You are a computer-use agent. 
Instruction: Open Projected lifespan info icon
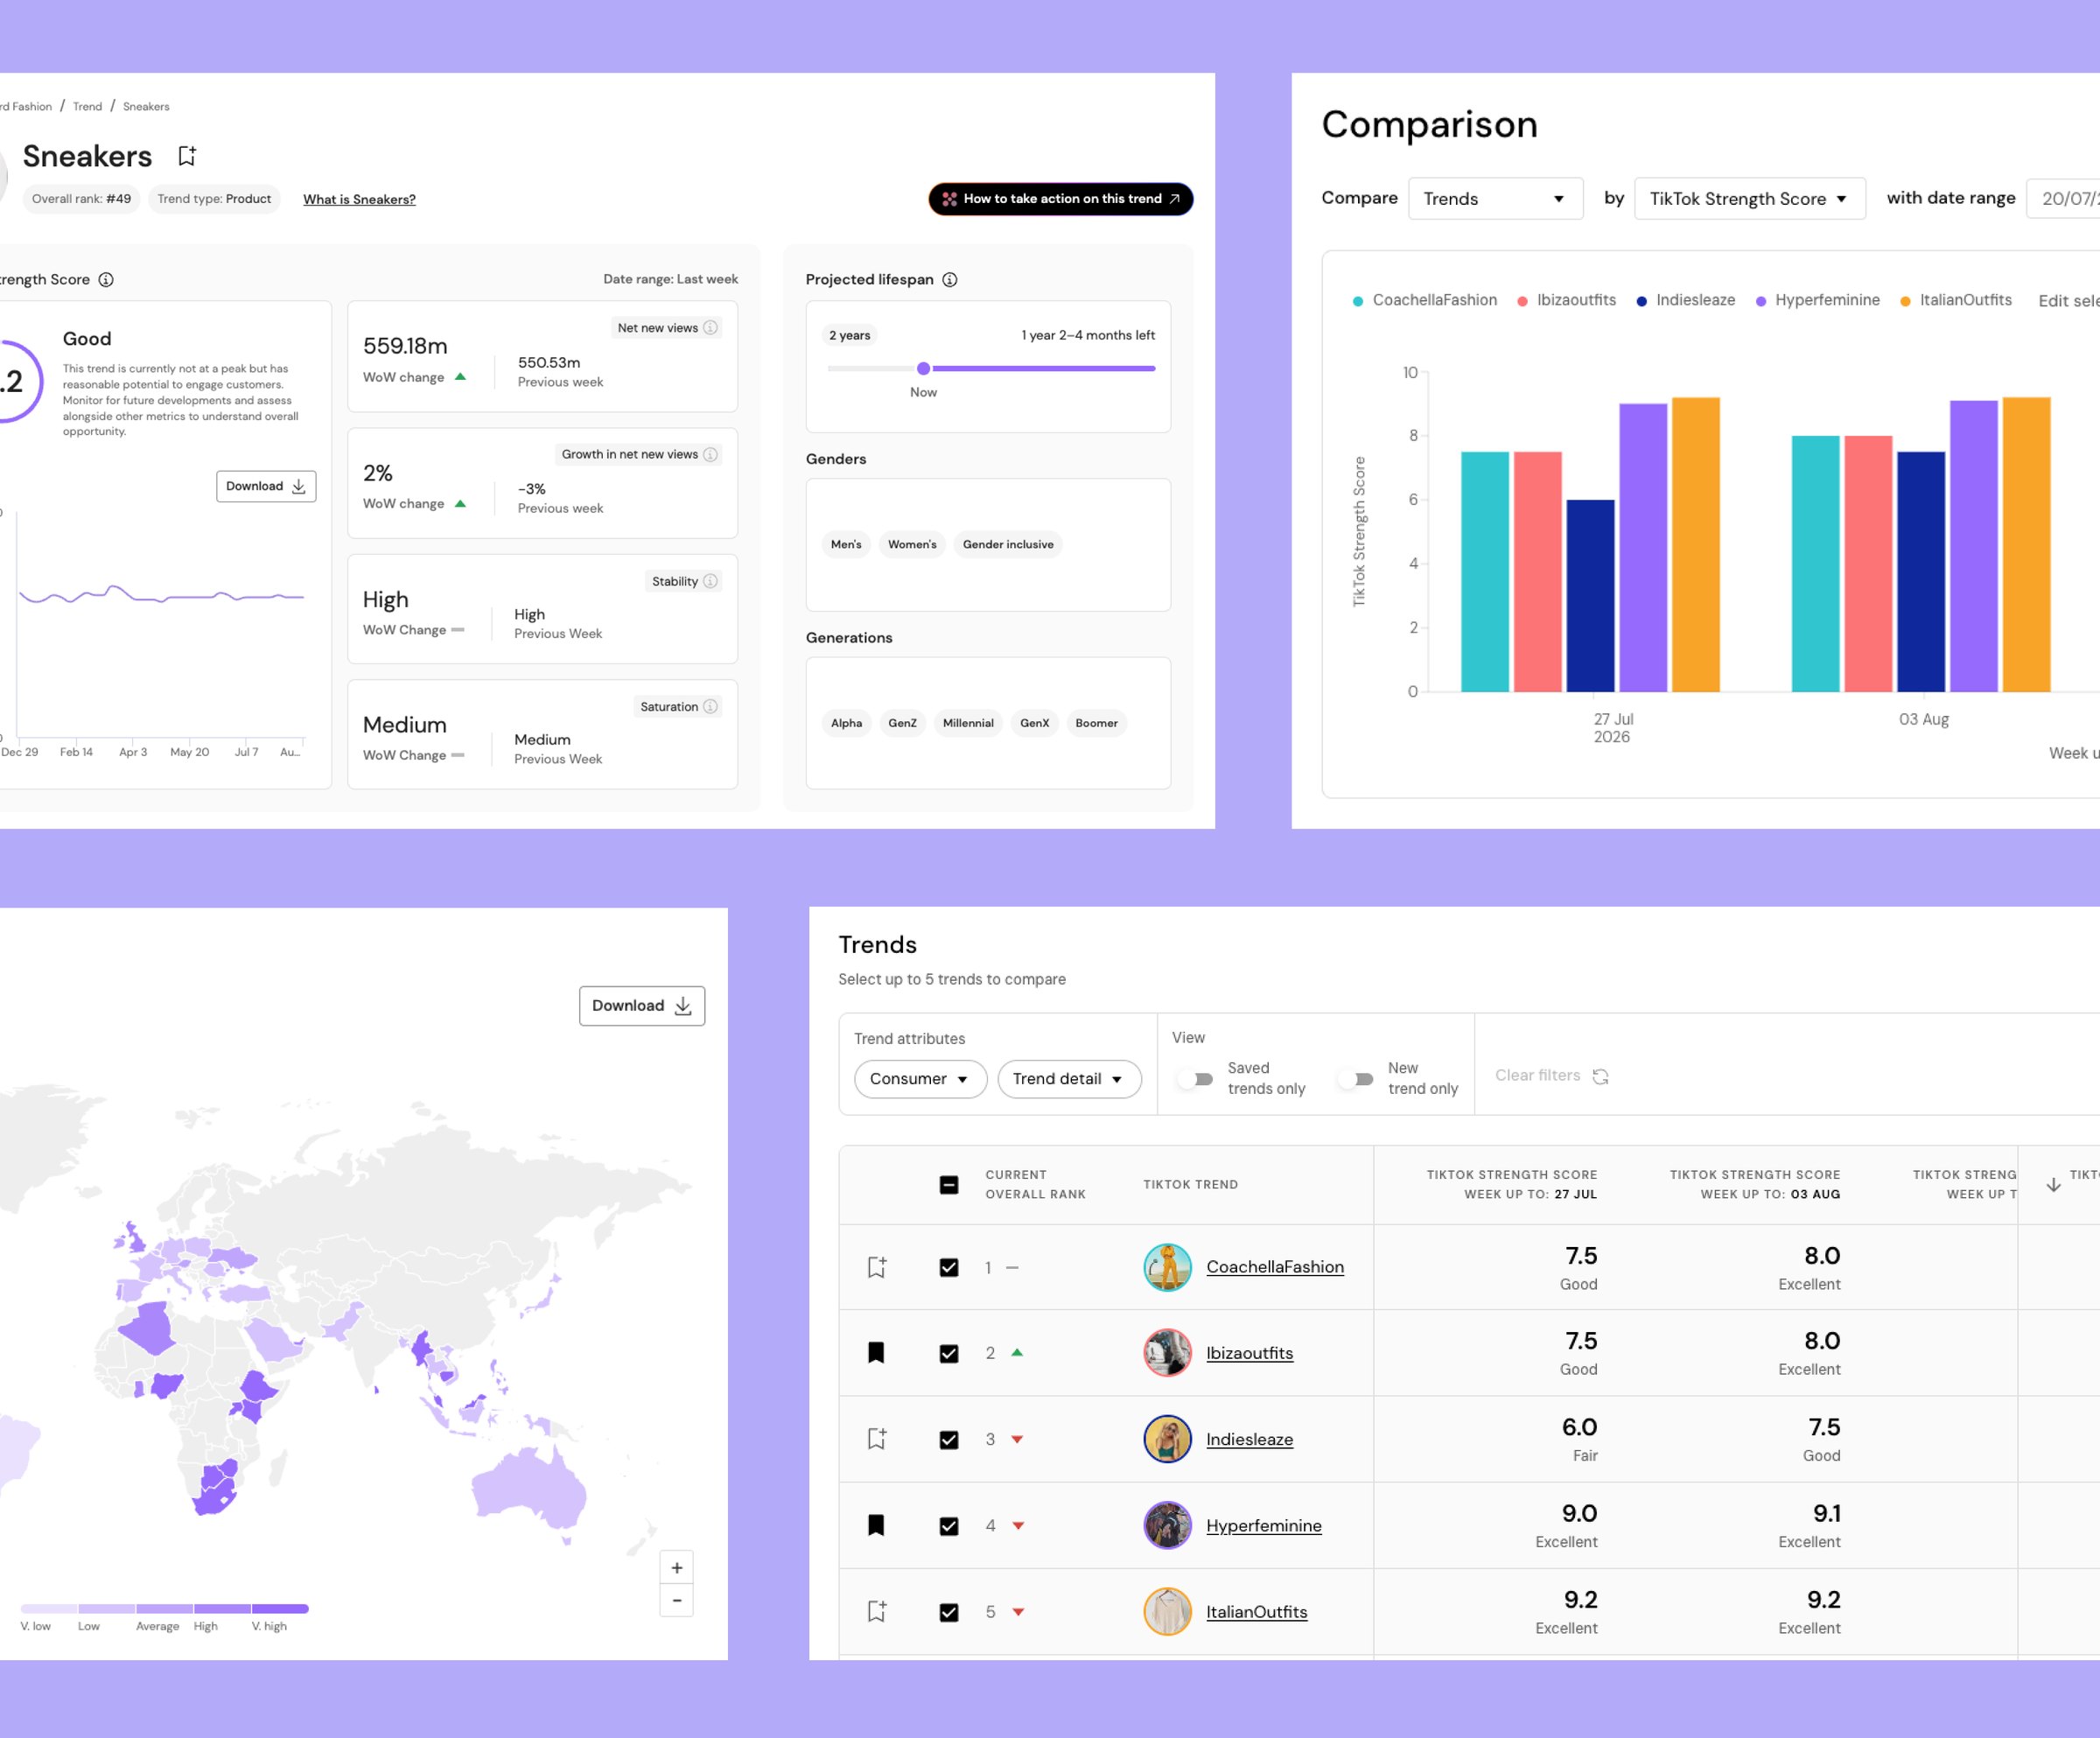pyautogui.click(x=950, y=280)
